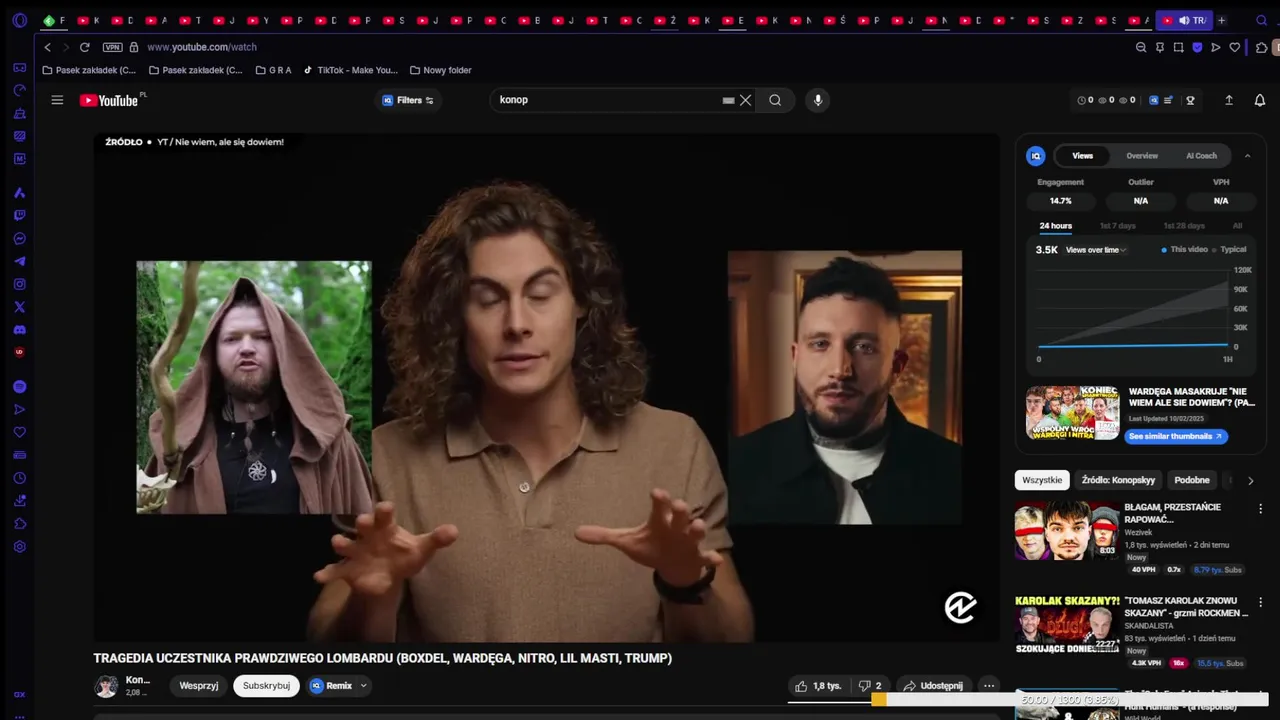Open X (Twitter) in the Opera sidebar
Screen dimensions: 1280x720
pos(19,307)
